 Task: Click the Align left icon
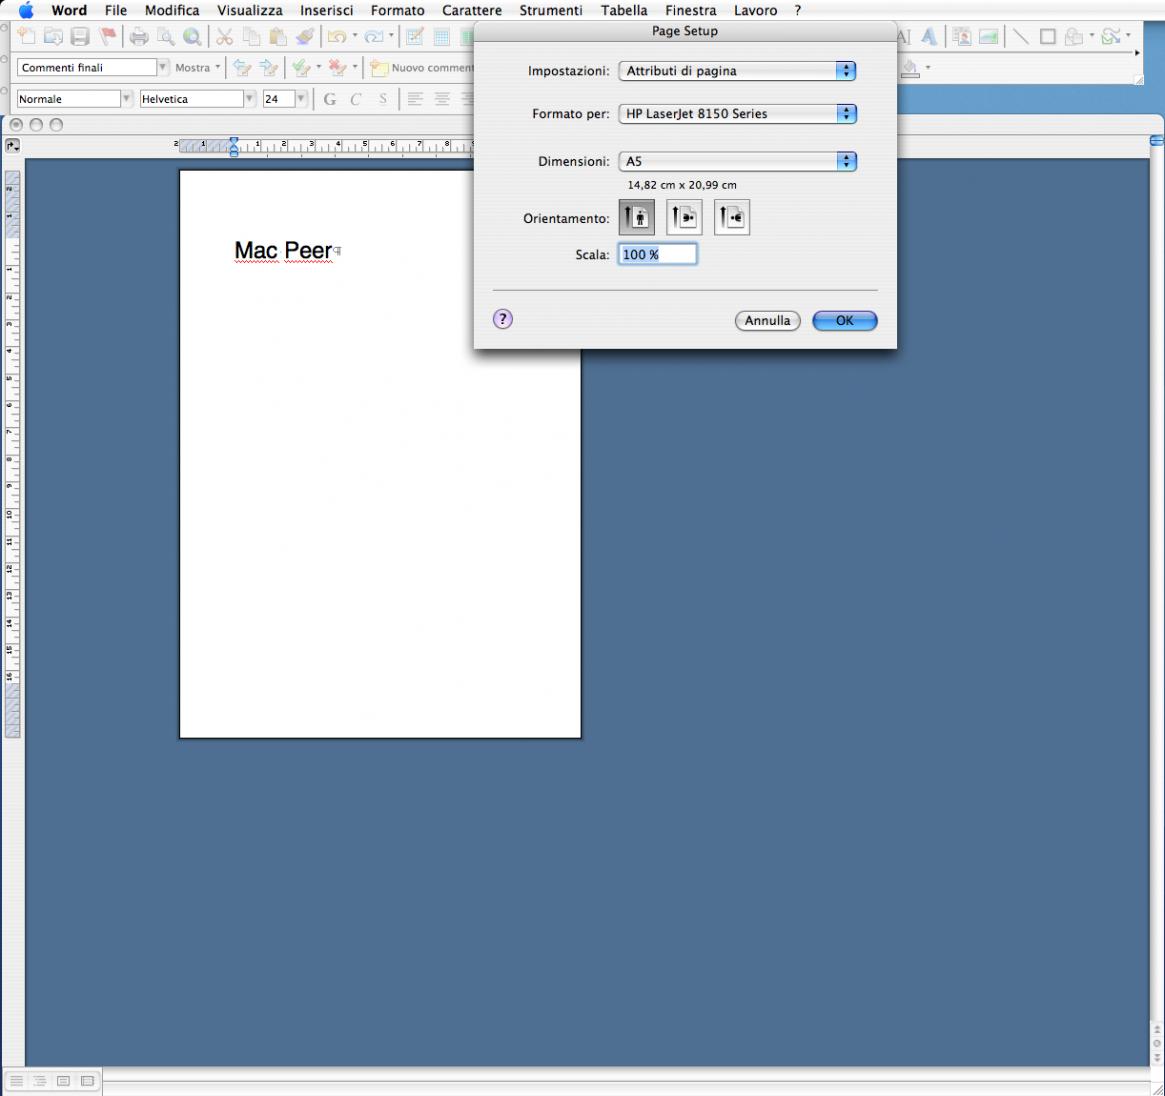pyautogui.click(x=415, y=99)
